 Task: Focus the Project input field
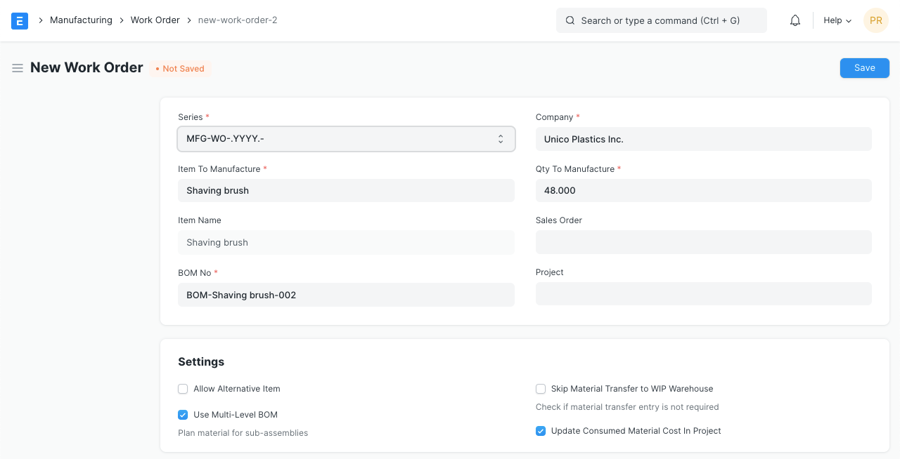point(703,294)
